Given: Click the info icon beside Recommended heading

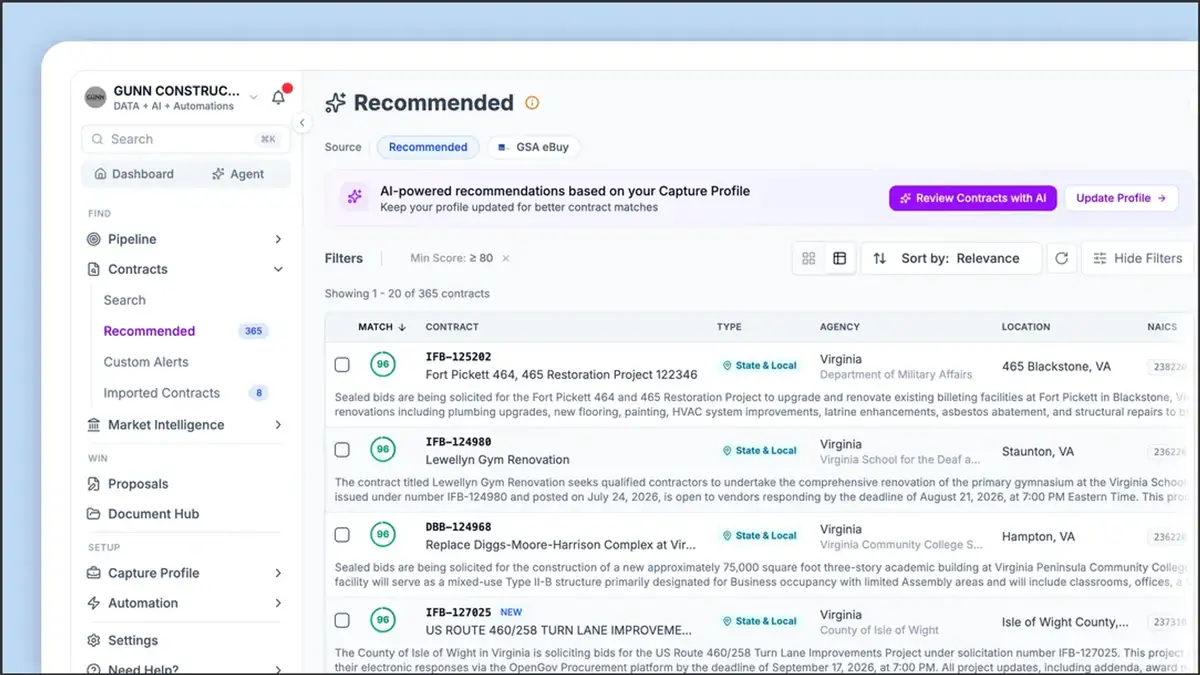Looking at the screenshot, I should tap(532, 103).
